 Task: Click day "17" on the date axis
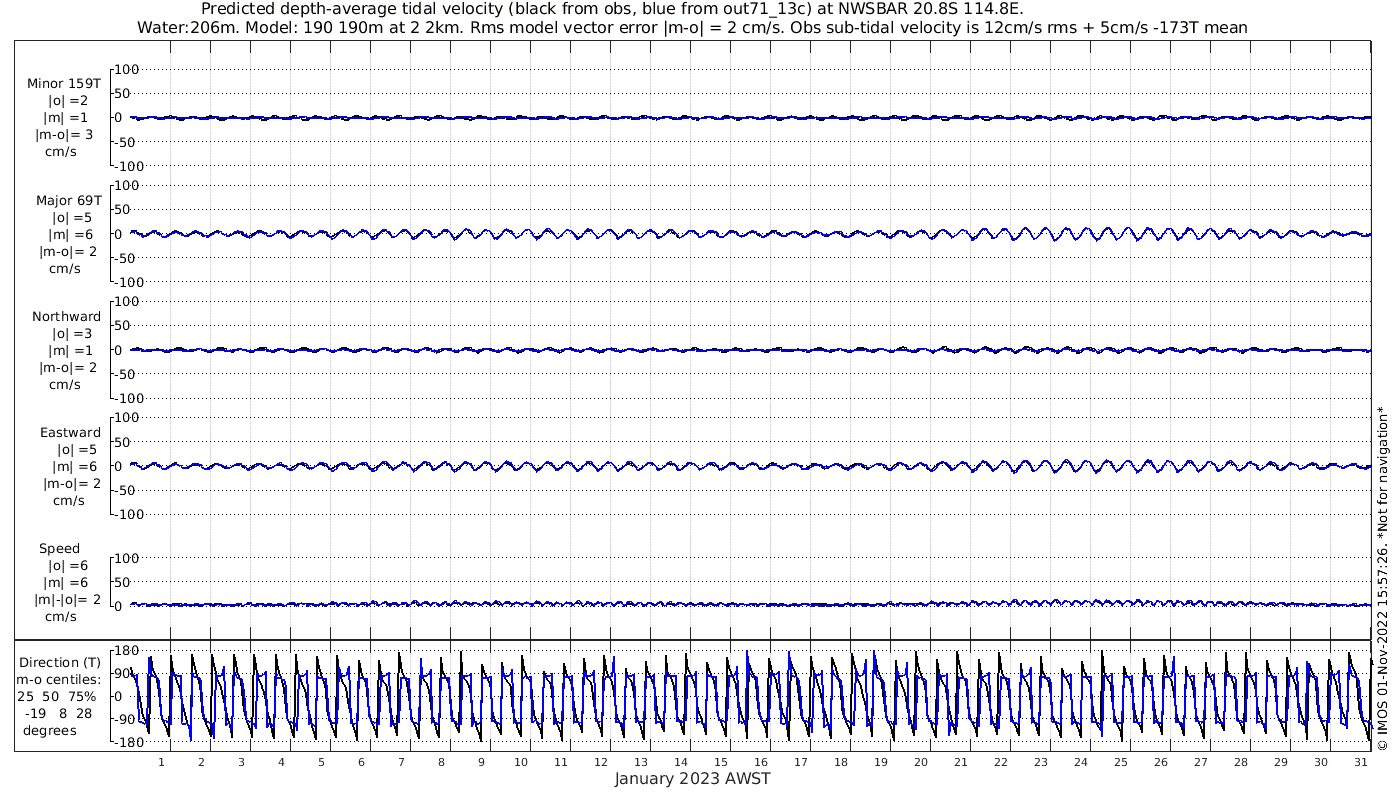[801, 762]
